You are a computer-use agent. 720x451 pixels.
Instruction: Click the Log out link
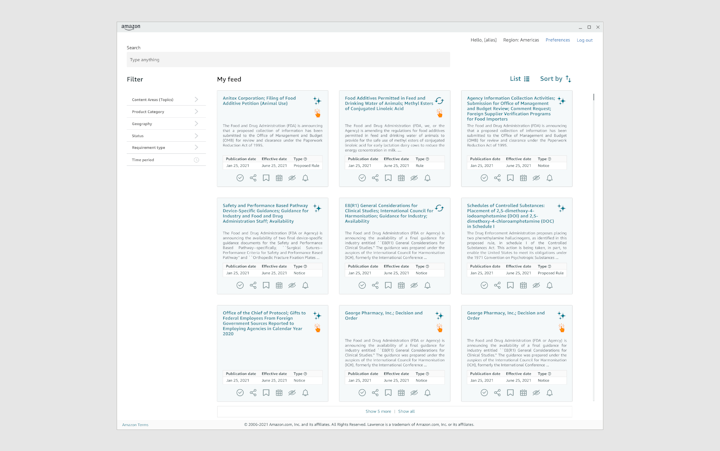pyautogui.click(x=584, y=40)
